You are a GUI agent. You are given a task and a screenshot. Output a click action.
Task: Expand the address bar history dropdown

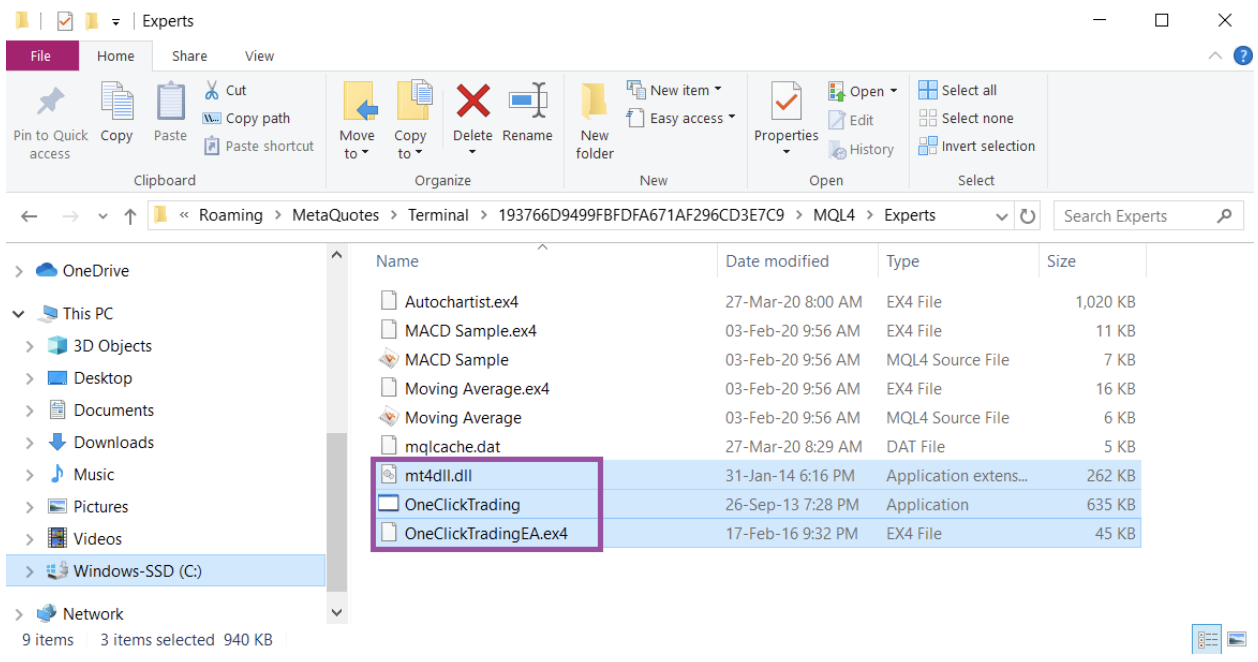(1002, 216)
